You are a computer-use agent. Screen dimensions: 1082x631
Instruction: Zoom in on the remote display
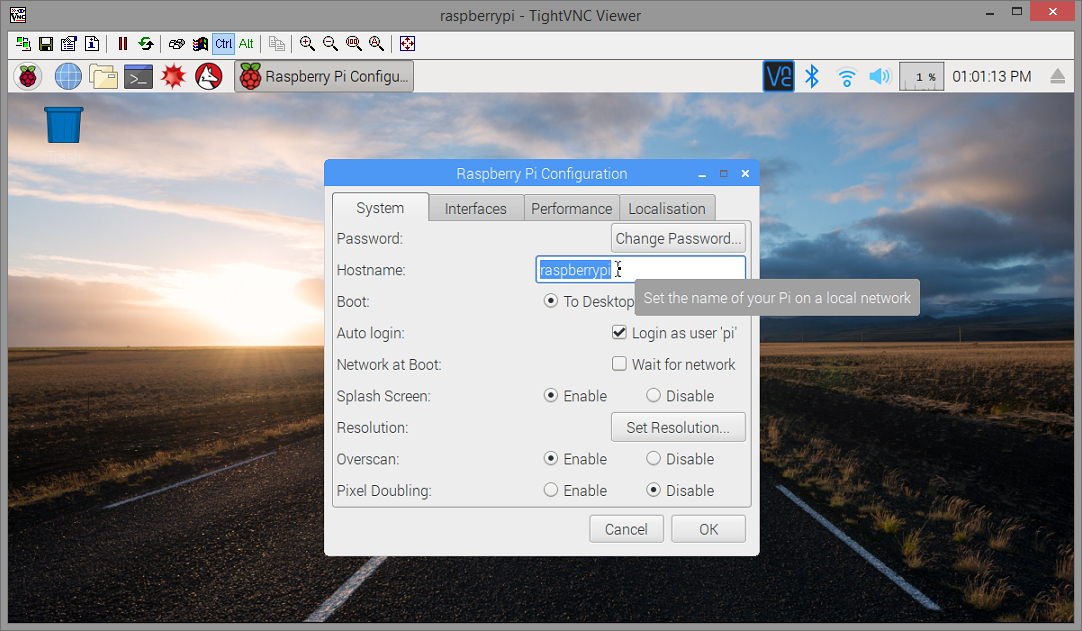(308, 44)
